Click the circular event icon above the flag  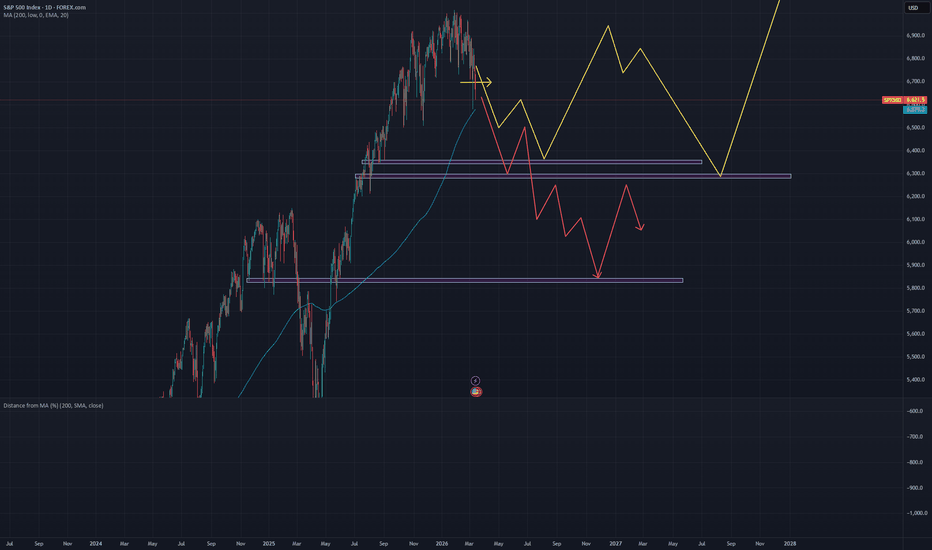(x=476, y=380)
